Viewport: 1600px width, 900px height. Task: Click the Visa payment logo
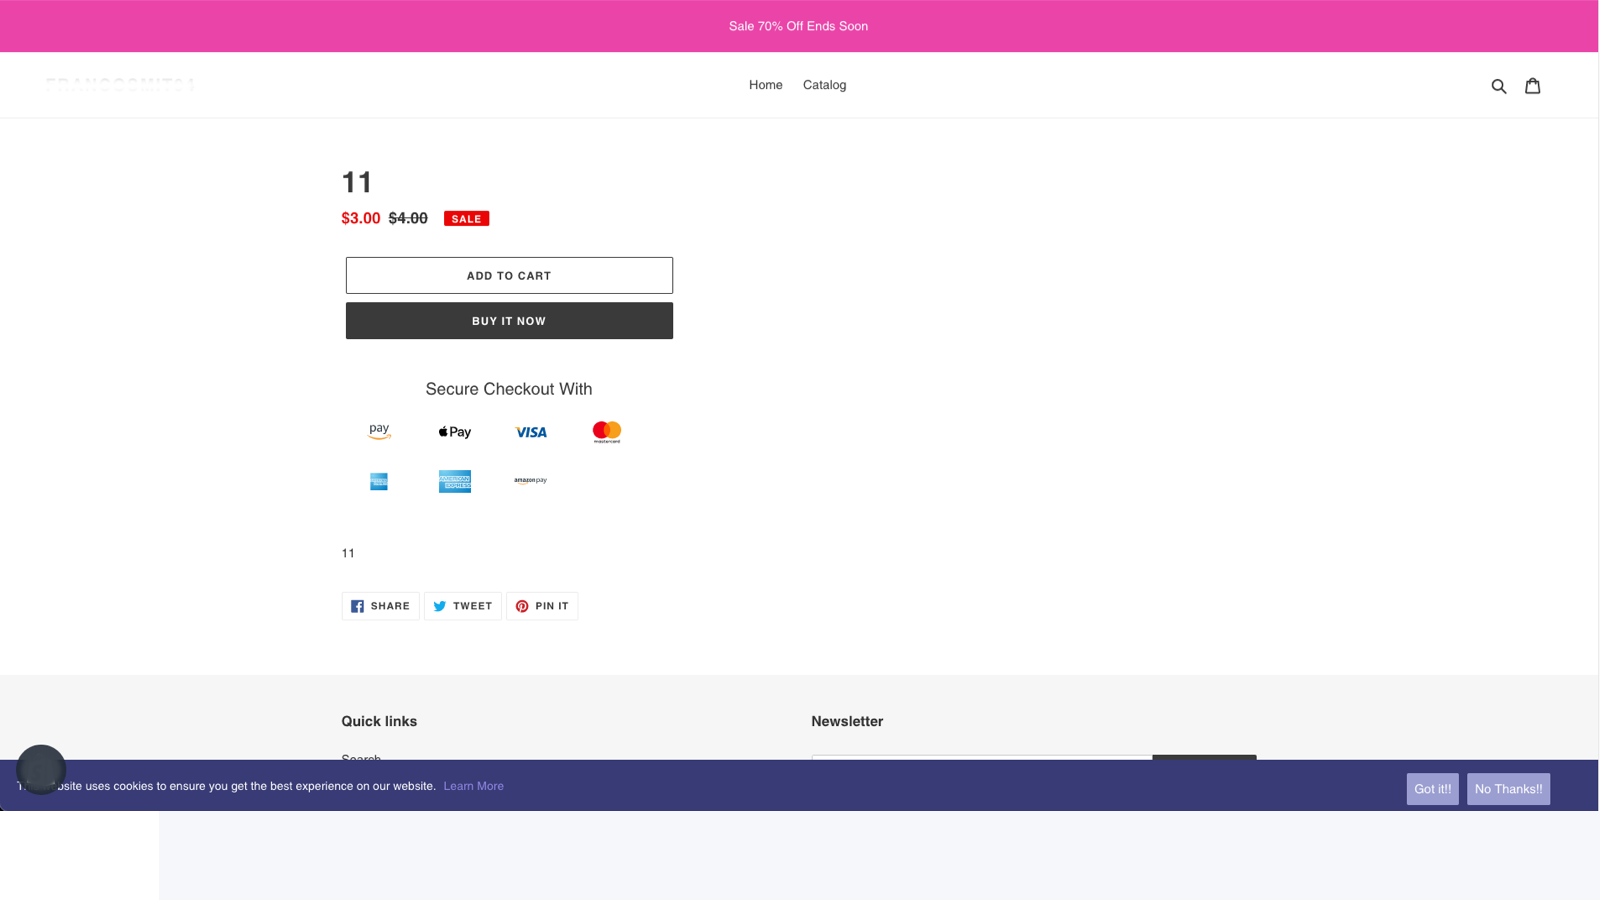[531, 432]
